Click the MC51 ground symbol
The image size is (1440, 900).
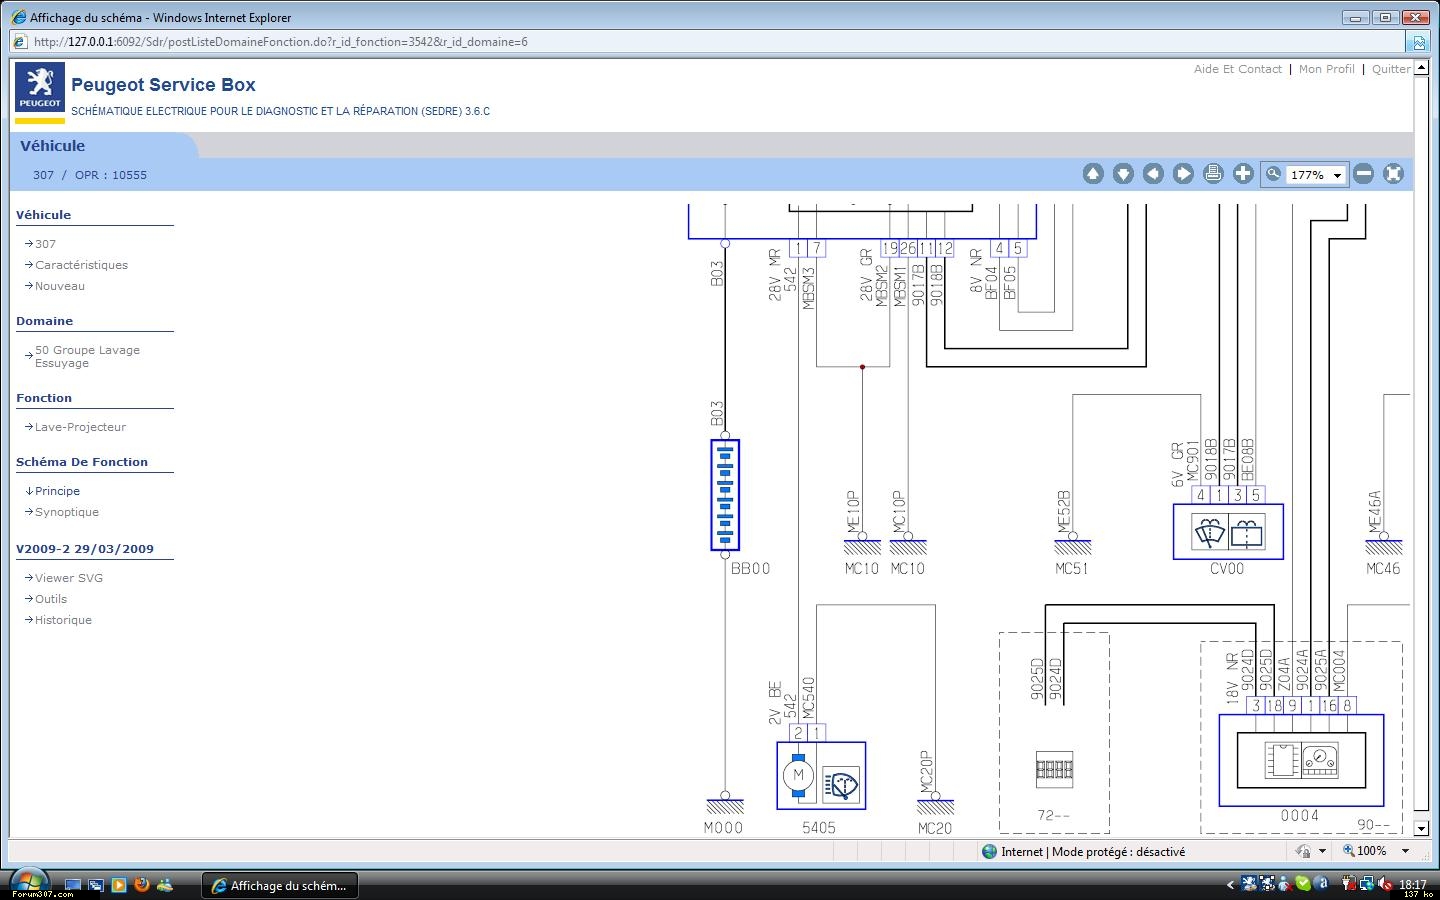[x=1072, y=546]
